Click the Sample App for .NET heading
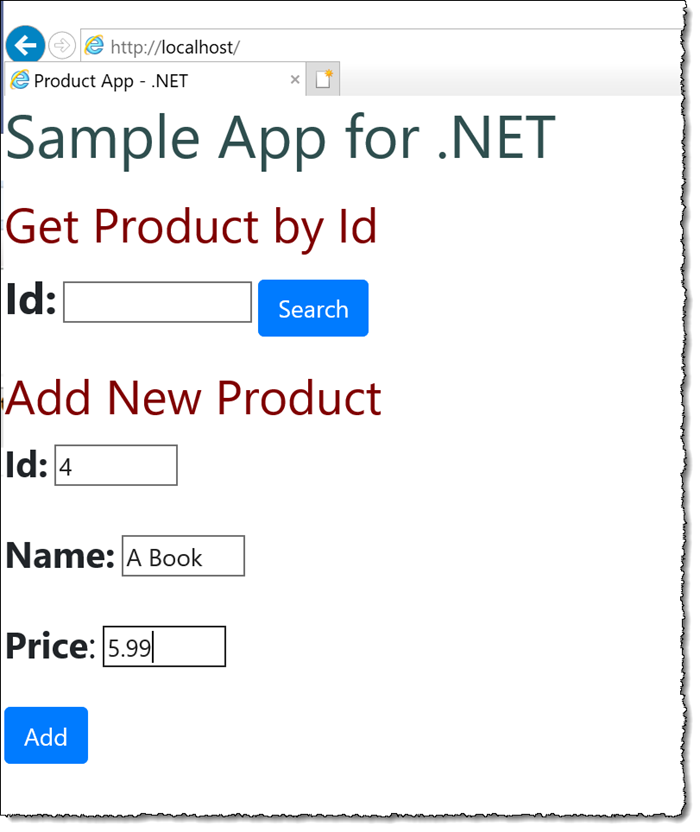Image resolution: width=700 pixels, height=832 pixels. [x=280, y=139]
